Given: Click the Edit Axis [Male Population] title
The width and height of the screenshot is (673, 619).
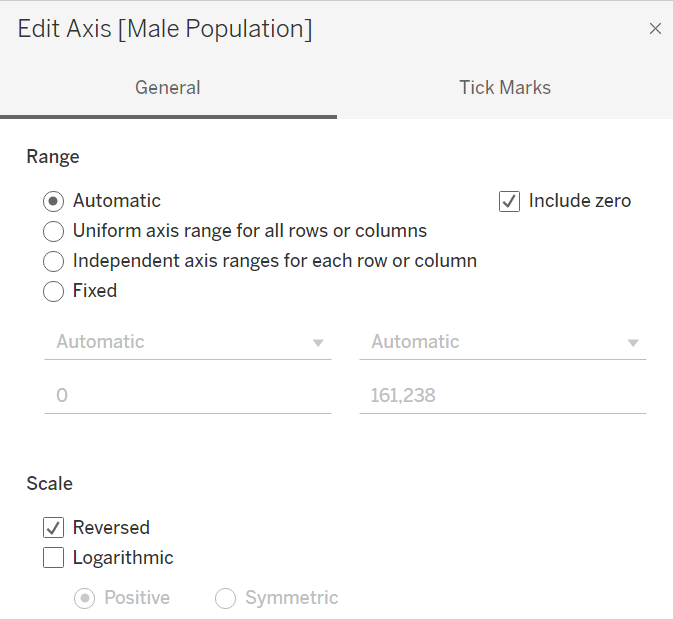Looking at the screenshot, I should pyautogui.click(x=165, y=29).
